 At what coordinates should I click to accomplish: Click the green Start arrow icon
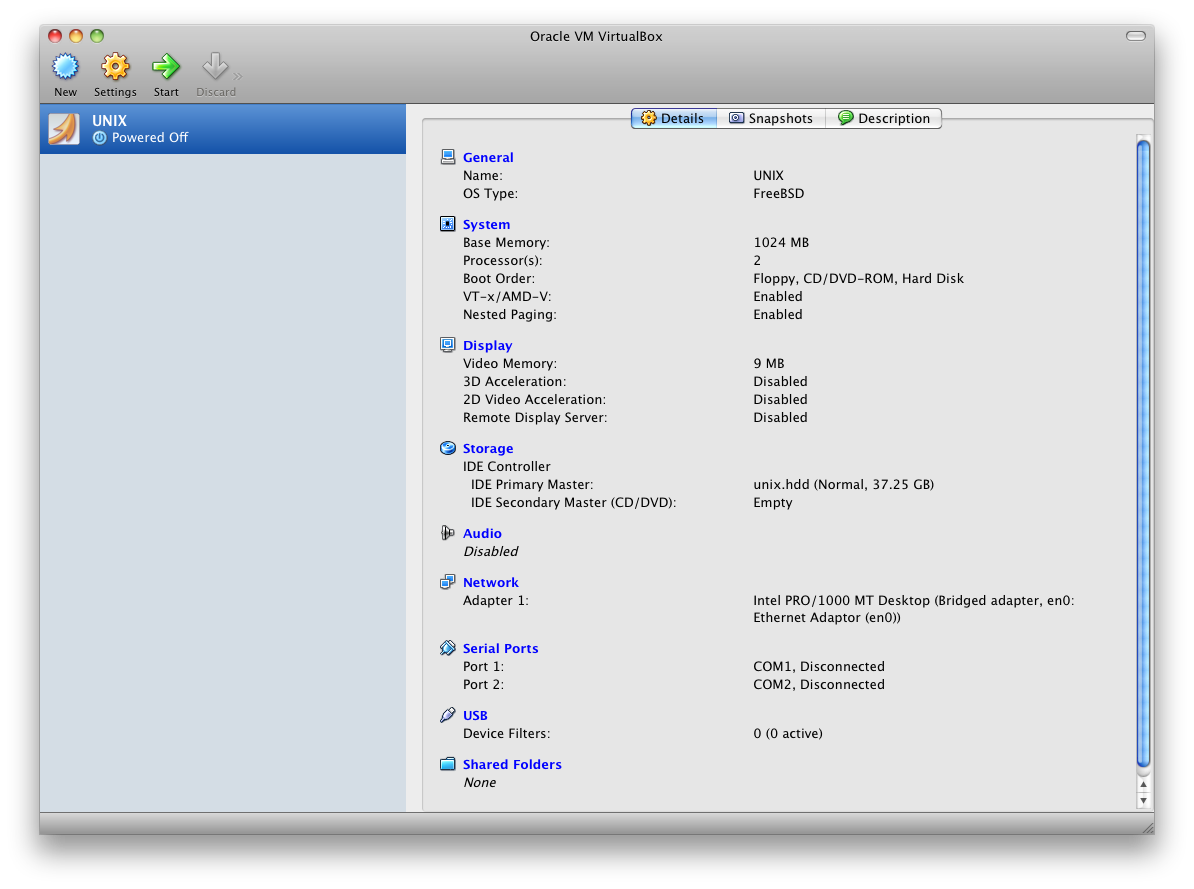pos(165,64)
